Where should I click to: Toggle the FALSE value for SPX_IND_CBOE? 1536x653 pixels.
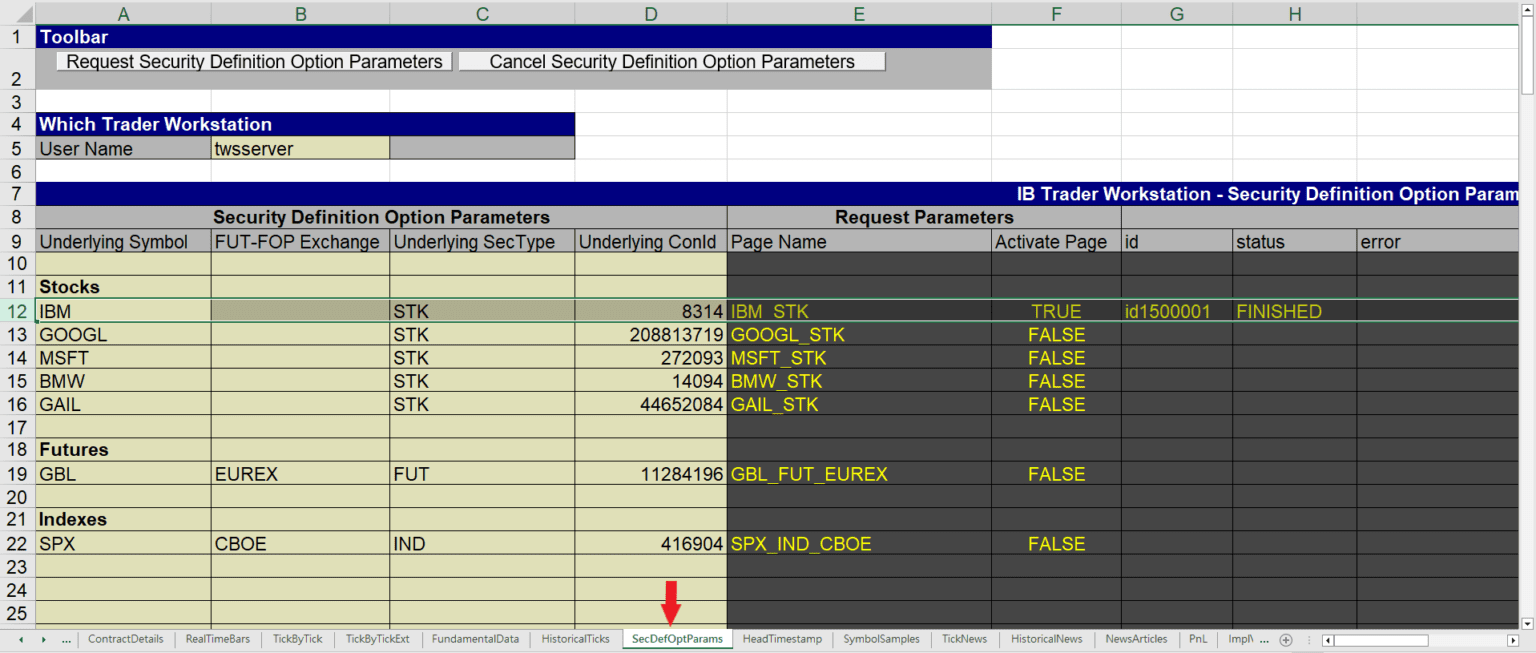1056,543
